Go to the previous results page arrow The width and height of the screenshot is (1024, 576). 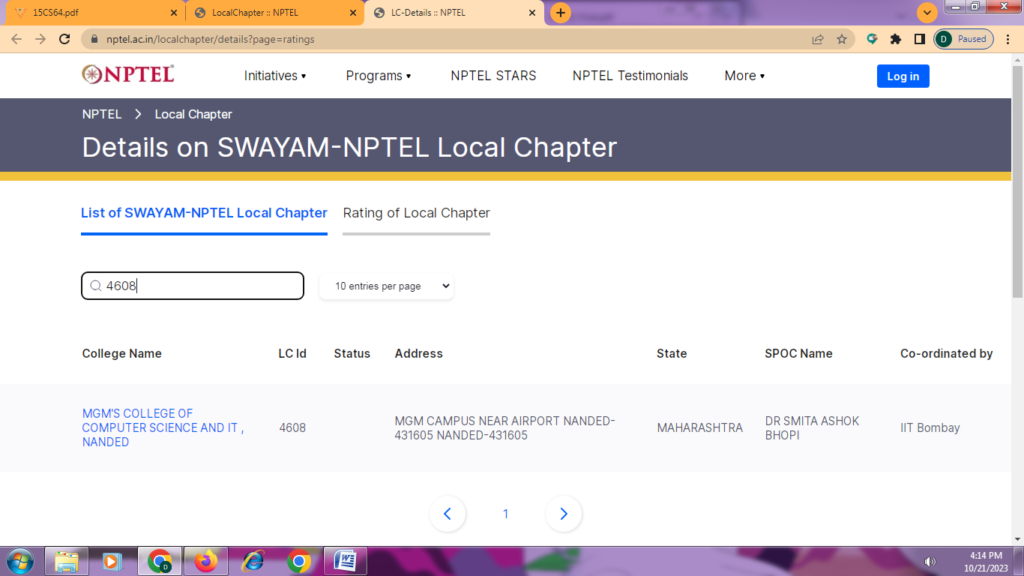[x=447, y=514]
